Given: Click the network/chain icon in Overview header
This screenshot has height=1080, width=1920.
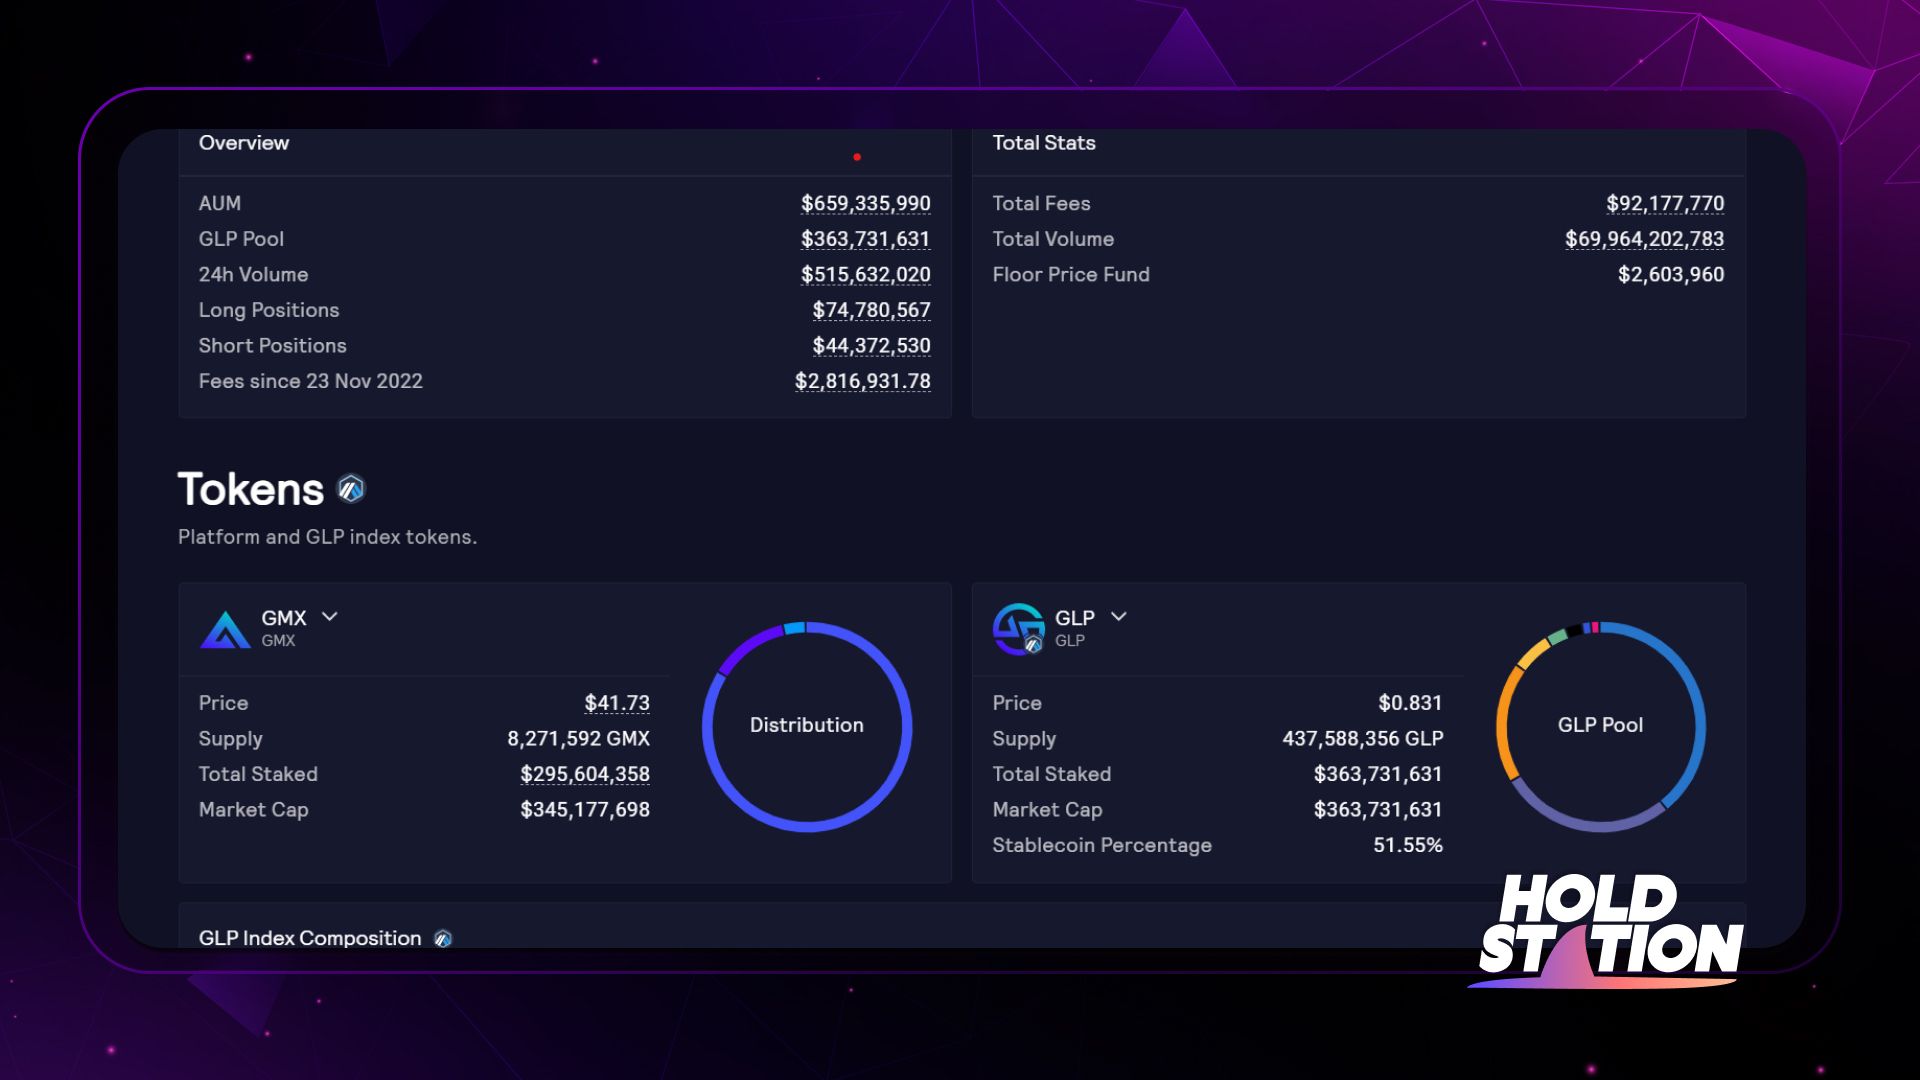Looking at the screenshot, I should pyautogui.click(x=856, y=157).
